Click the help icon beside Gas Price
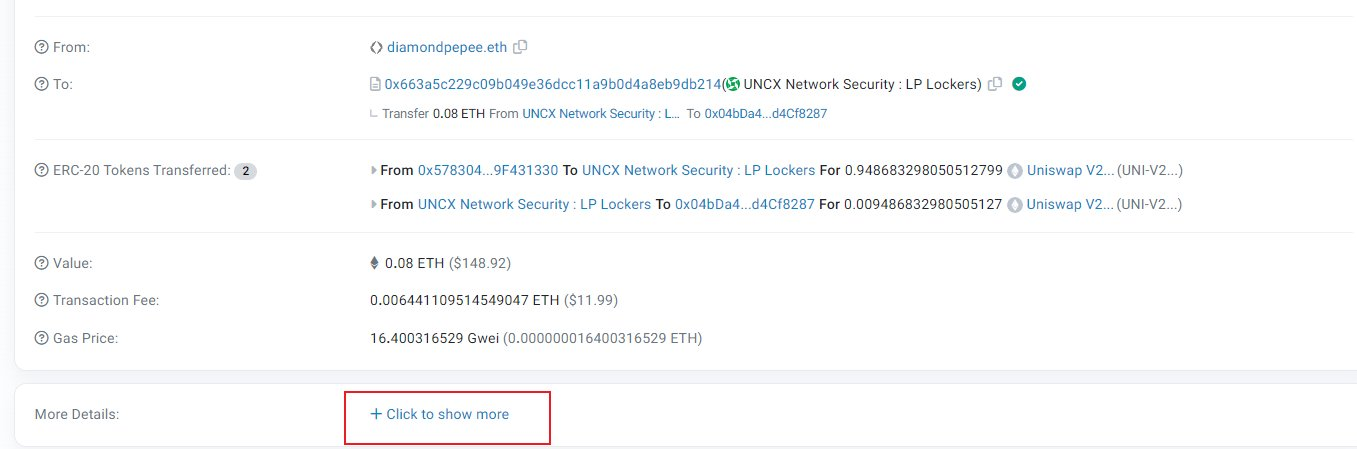This screenshot has width=1357, height=449. tap(41, 339)
